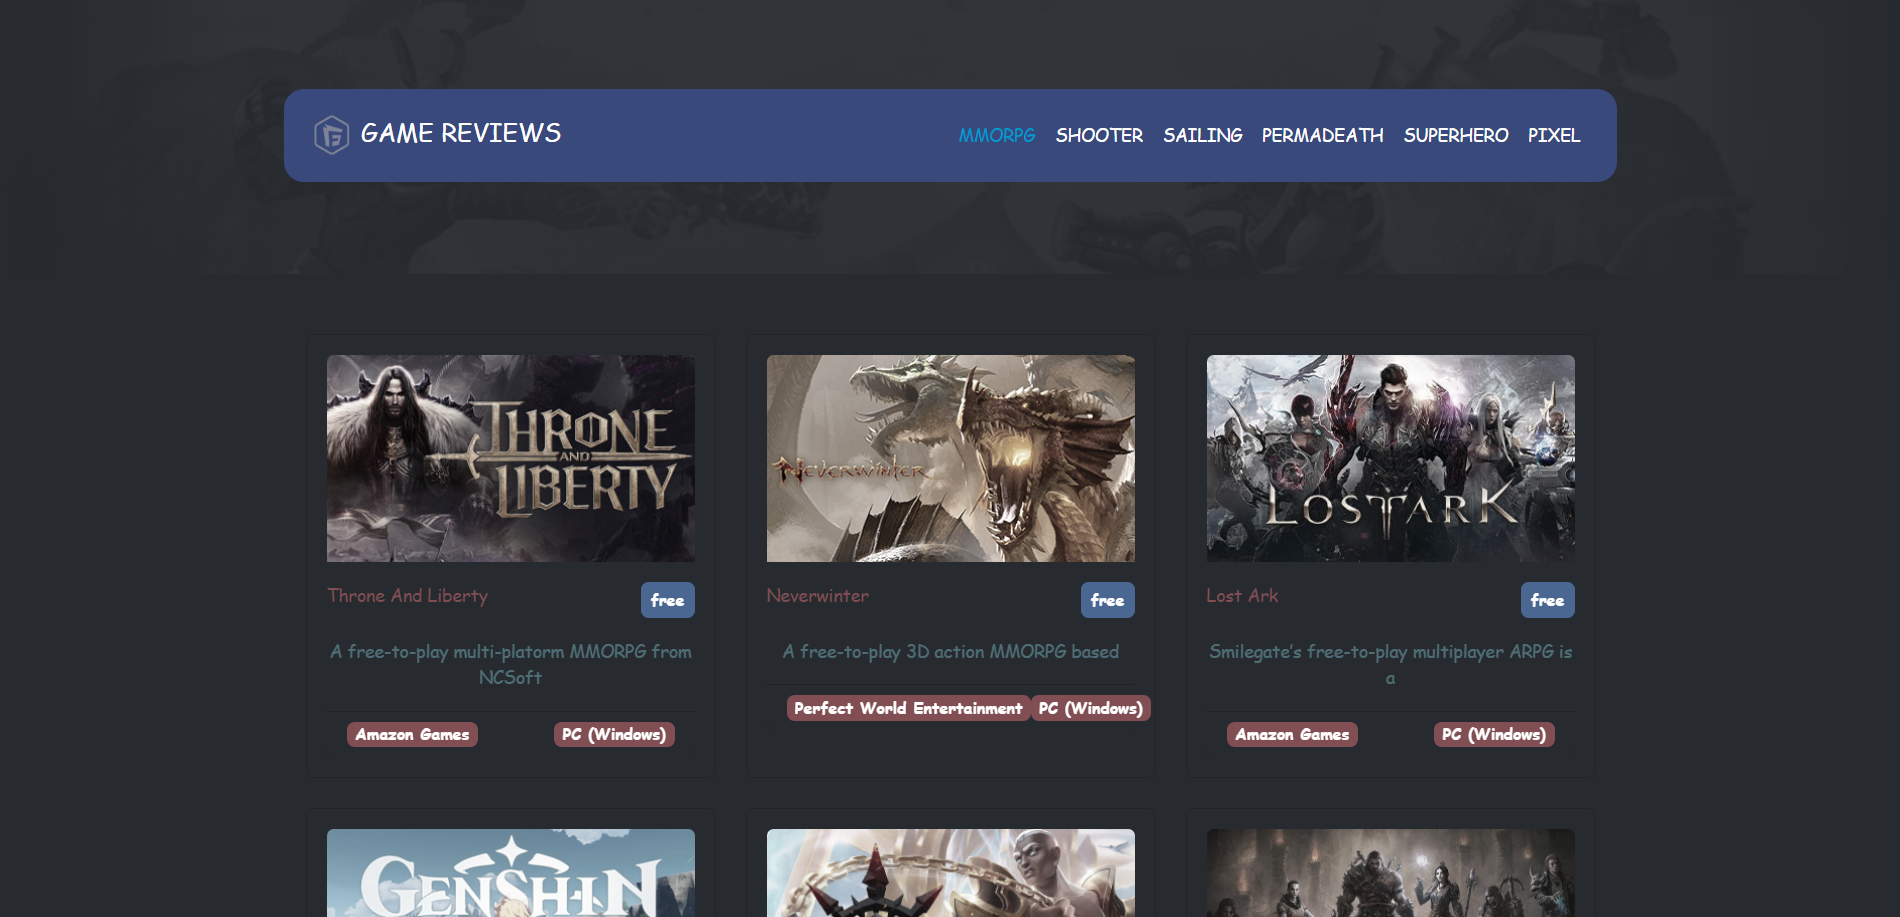Screen dimensions: 1900x917
Task: Switch to the Shooter category
Action: pyautogui.click(x=1098, y=135)
